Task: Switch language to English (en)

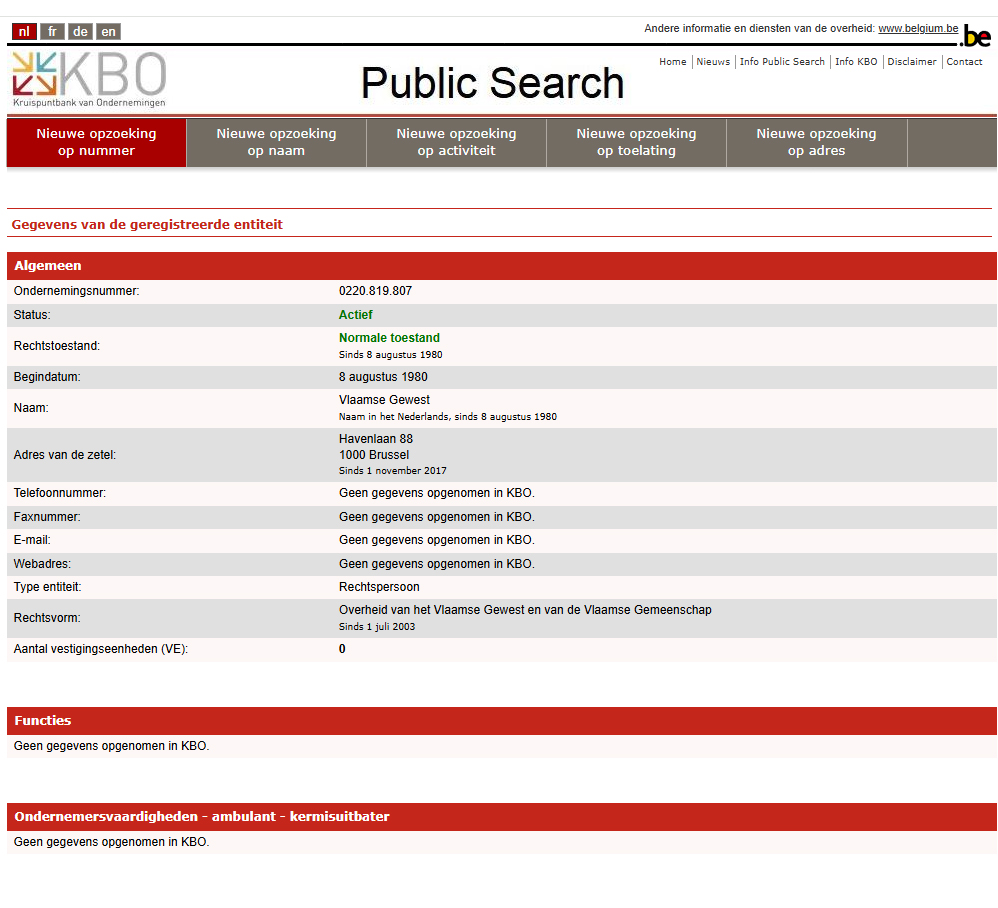Action: pos(108,32)
